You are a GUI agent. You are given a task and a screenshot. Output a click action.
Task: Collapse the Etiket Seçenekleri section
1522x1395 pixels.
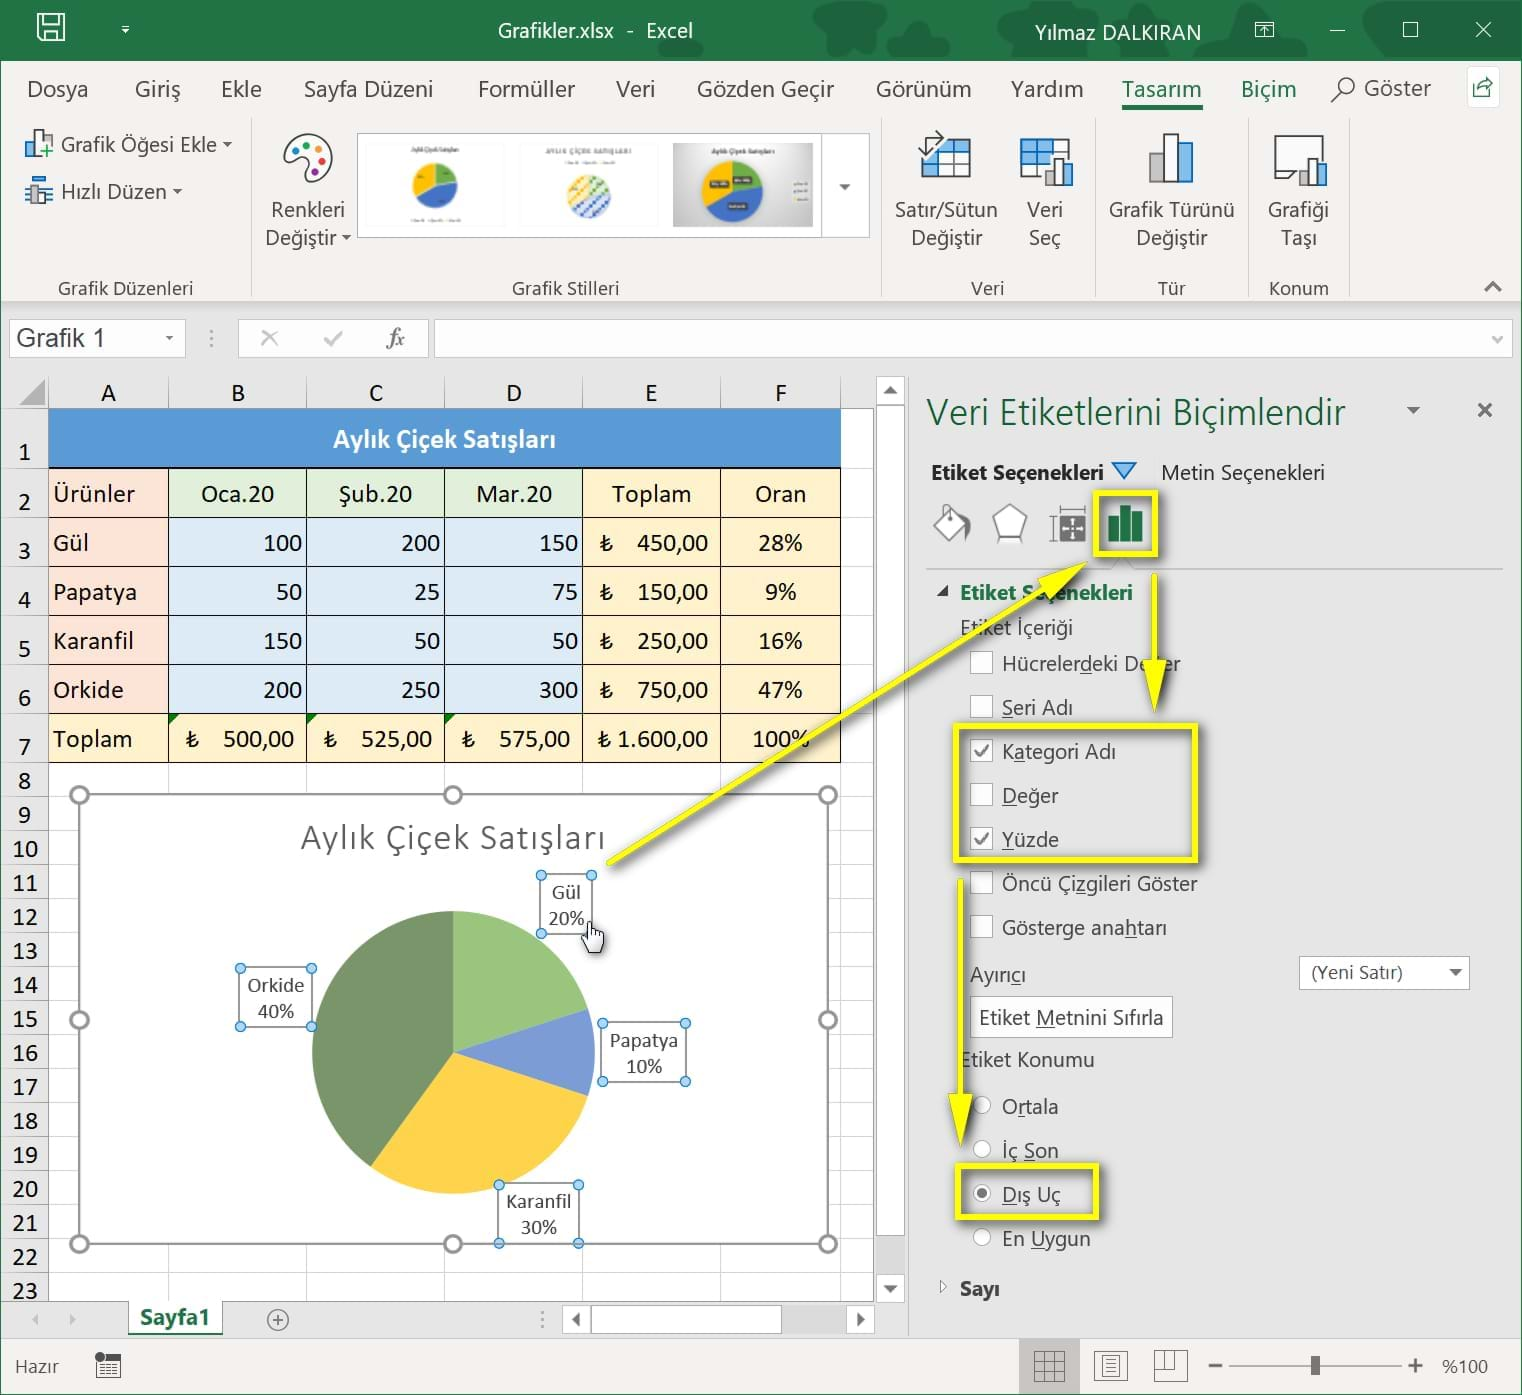(941, 592)
